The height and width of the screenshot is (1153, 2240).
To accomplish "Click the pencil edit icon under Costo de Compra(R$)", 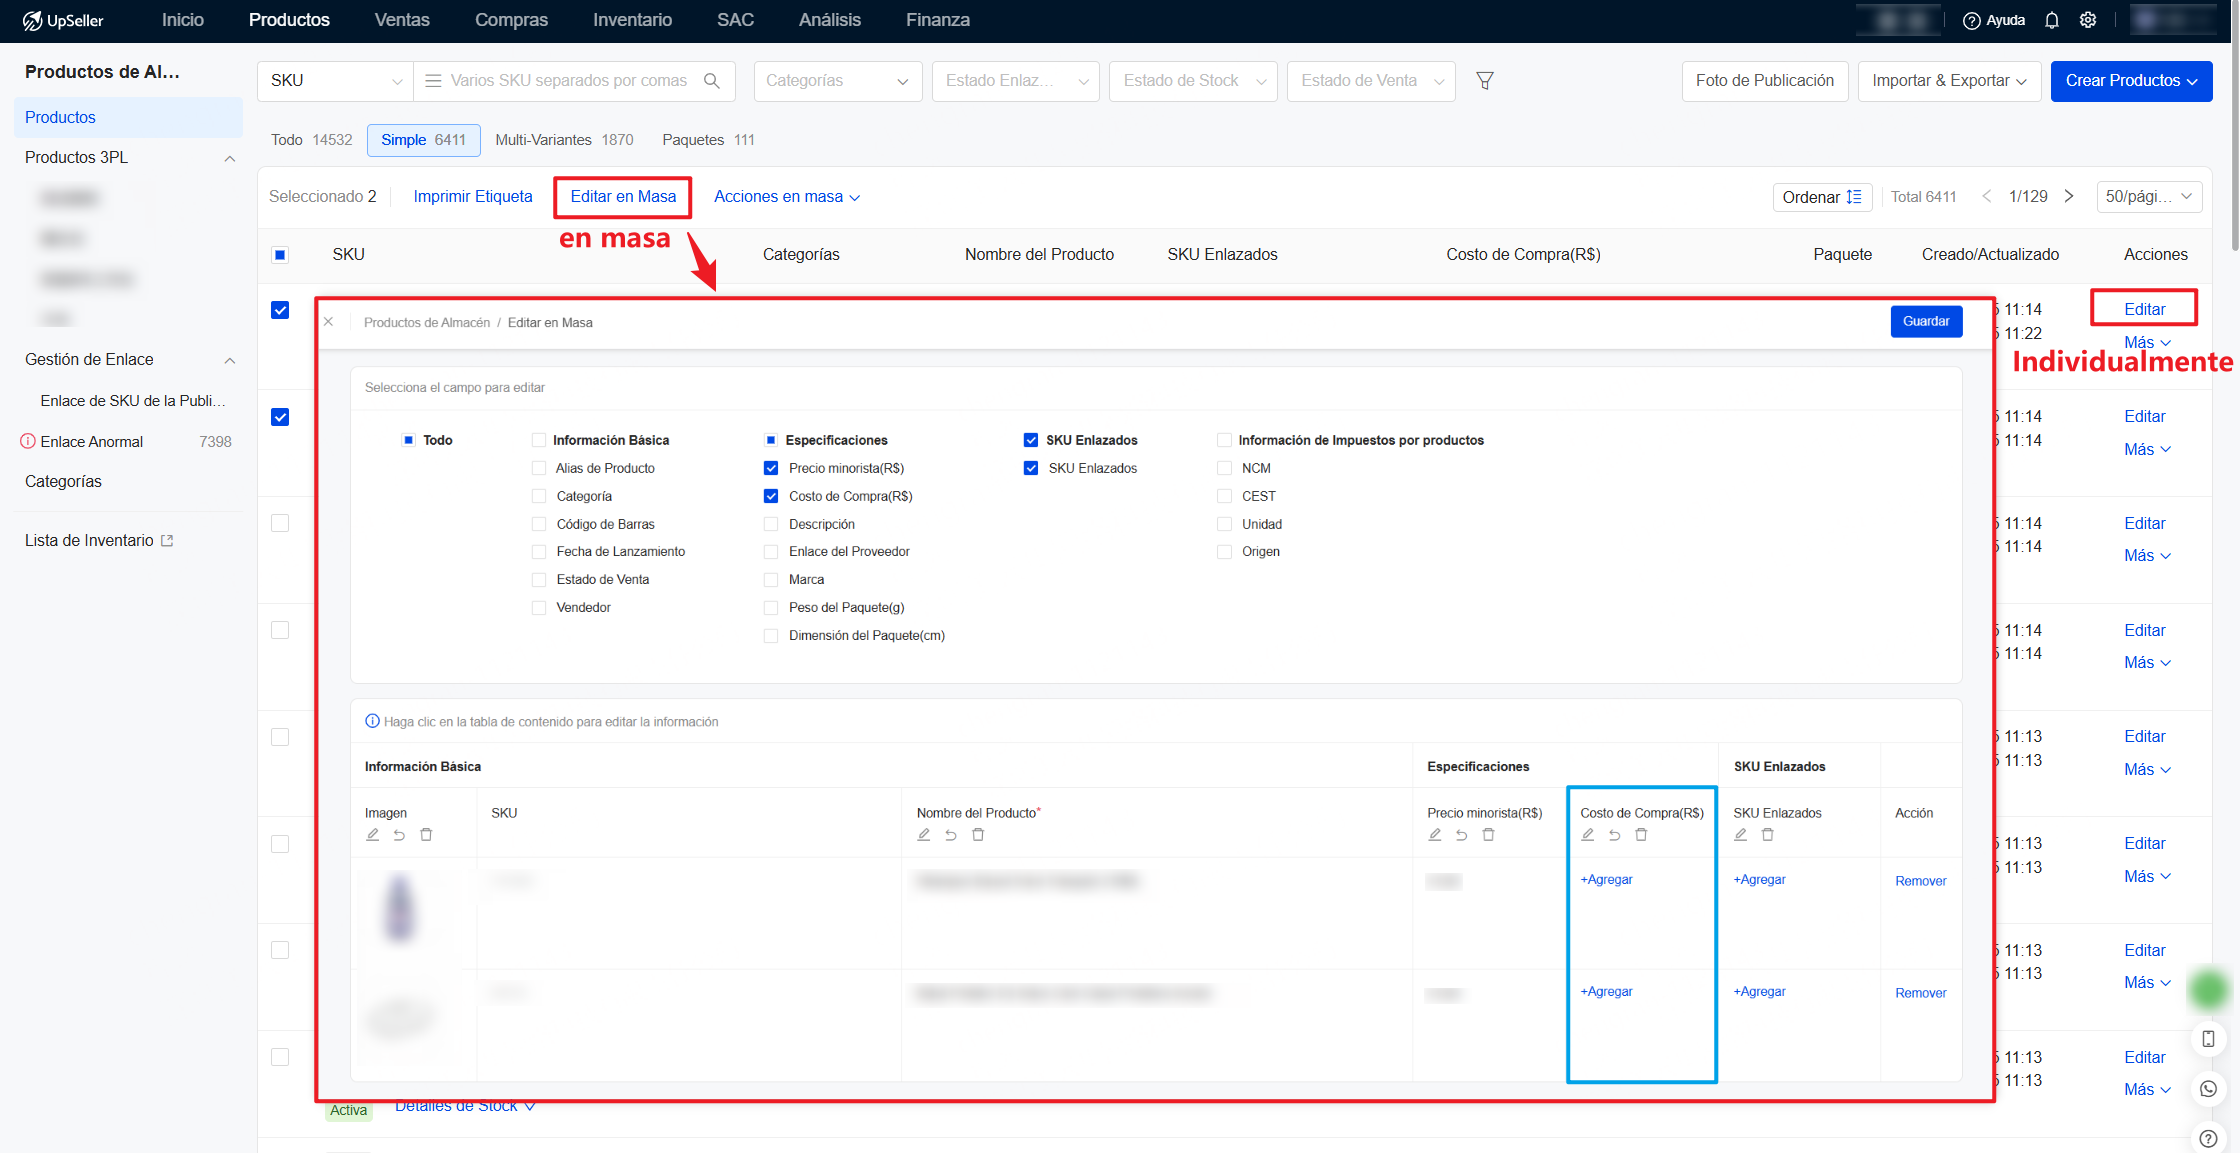I will pos(1588,835).
